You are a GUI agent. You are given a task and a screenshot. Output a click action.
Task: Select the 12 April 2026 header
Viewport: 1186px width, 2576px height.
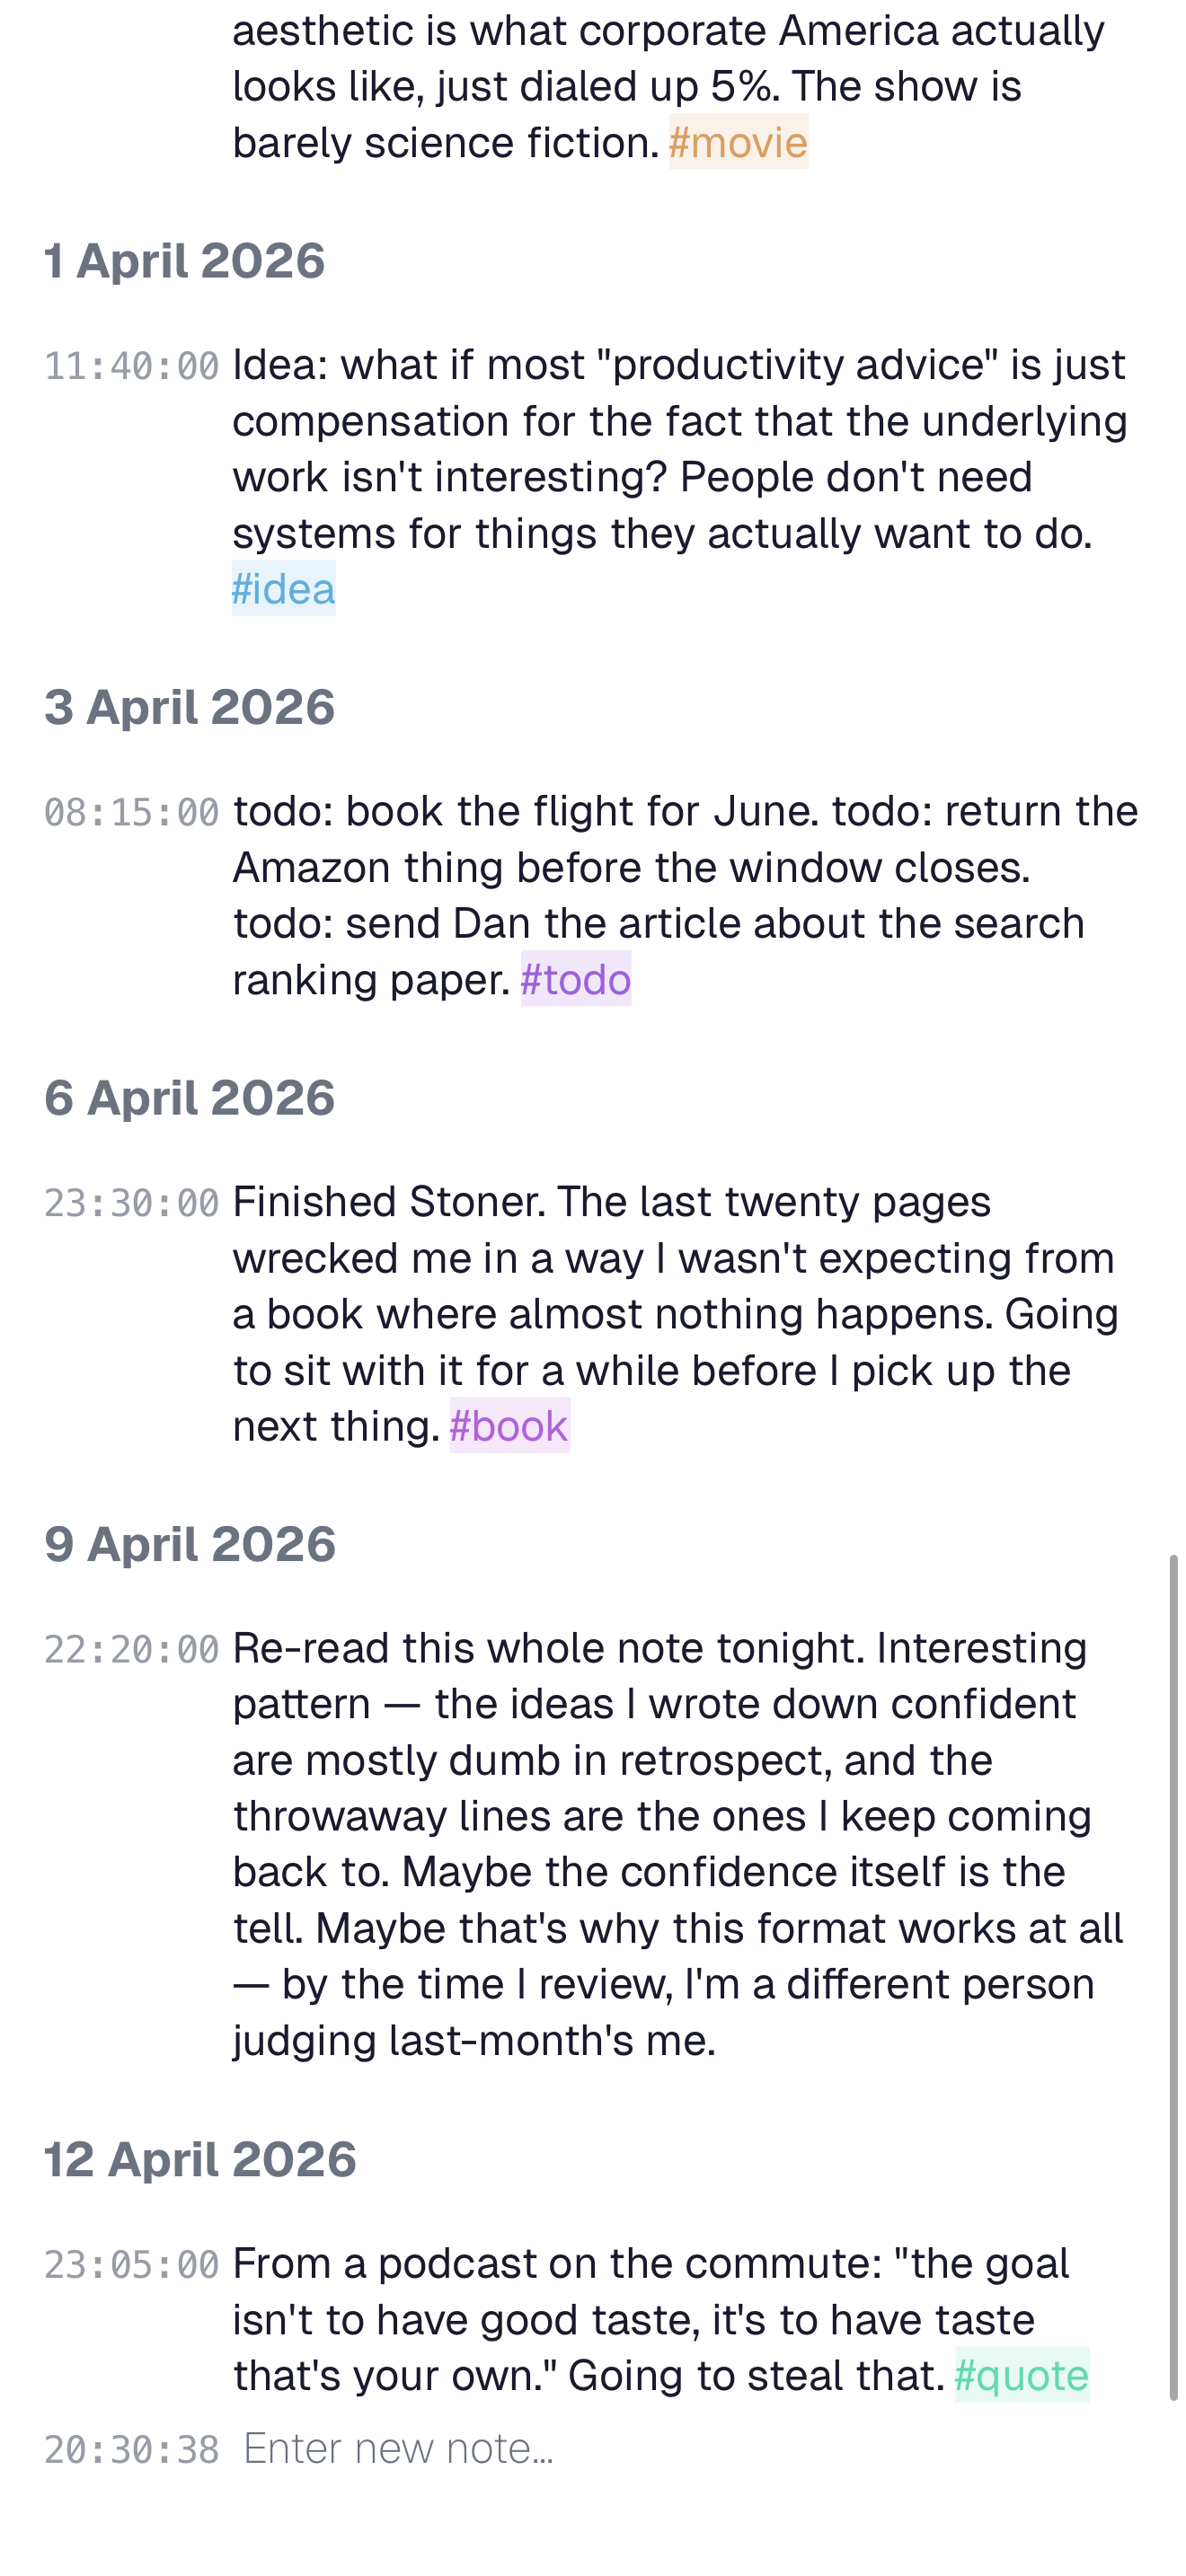pyautogui.click(x=200, y=2158)
